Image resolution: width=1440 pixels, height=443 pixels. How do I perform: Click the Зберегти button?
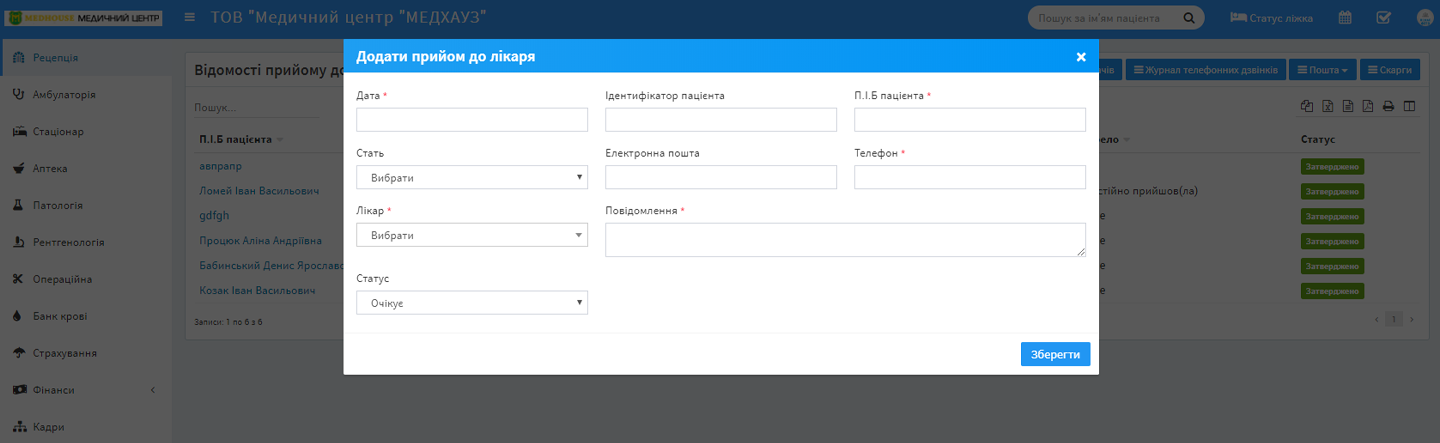click(1055, 355)
